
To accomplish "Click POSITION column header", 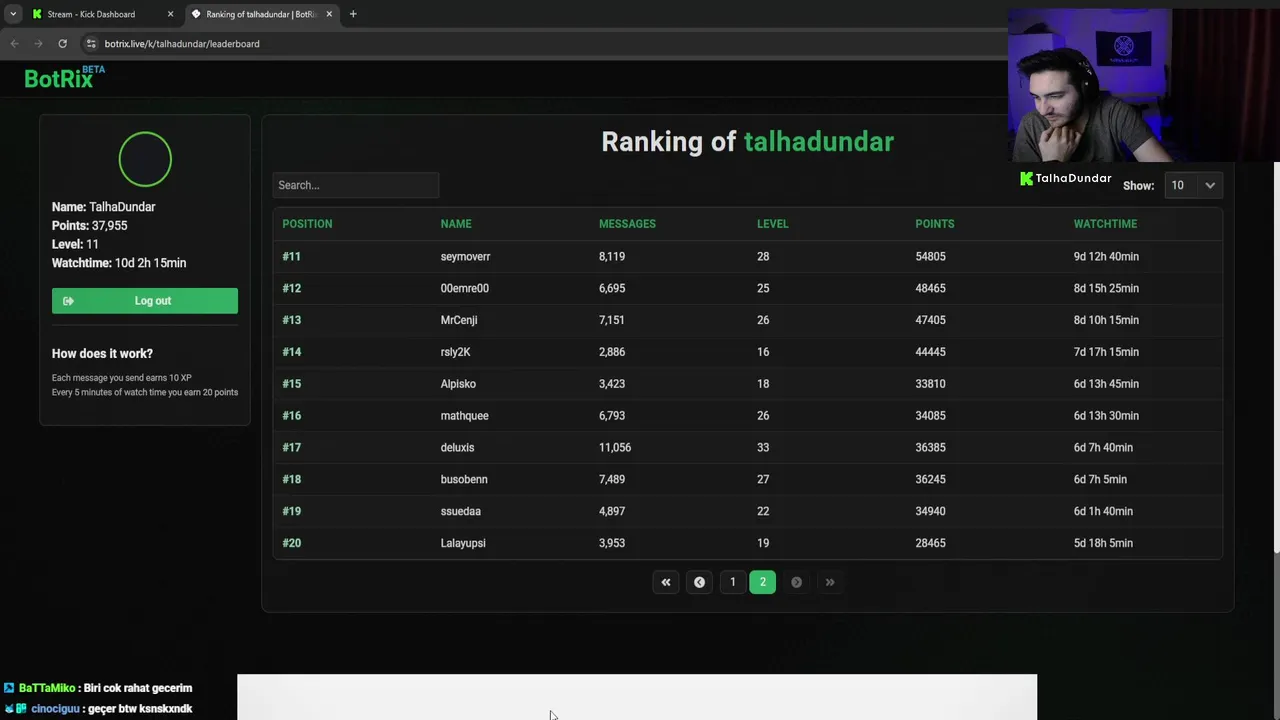I will tap(307, 224).
